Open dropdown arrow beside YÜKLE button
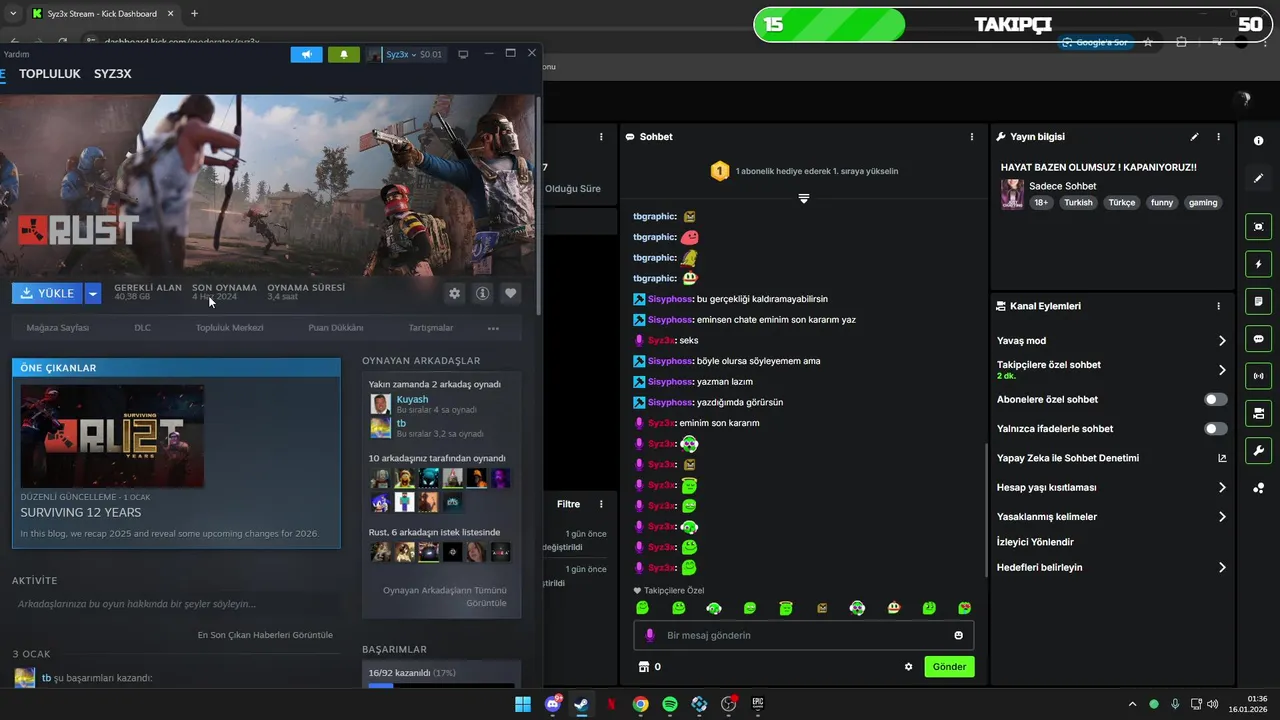Screen dimensions: 1280x720 [x=93, y=293]
